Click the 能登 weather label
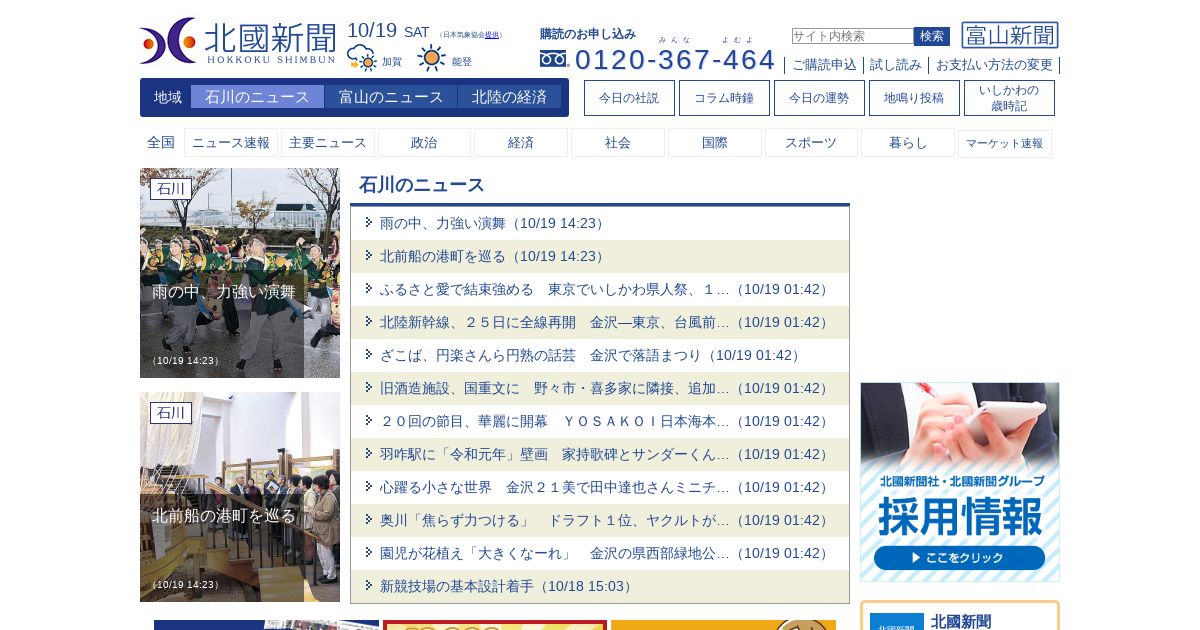Viewport: 1200px width, 630px height. pyautogui.click(x=462, y=62)
